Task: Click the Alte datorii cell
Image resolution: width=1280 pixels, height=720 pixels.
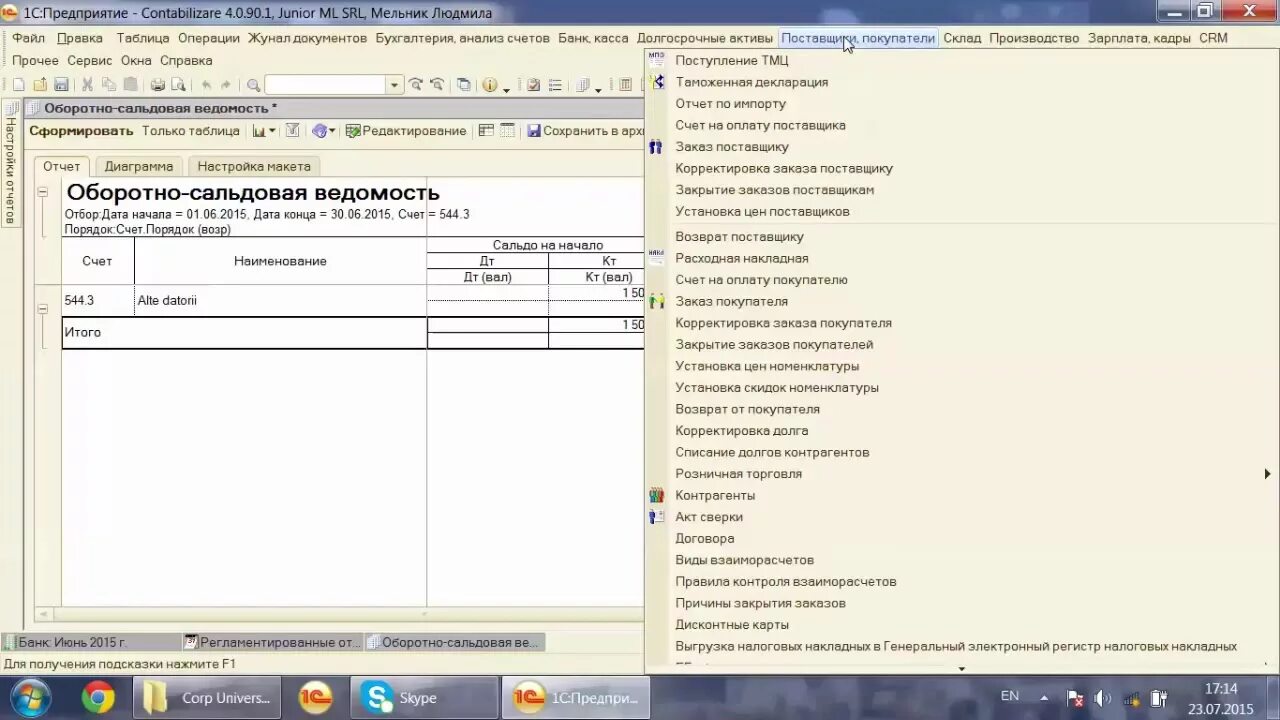Action: 280,300
